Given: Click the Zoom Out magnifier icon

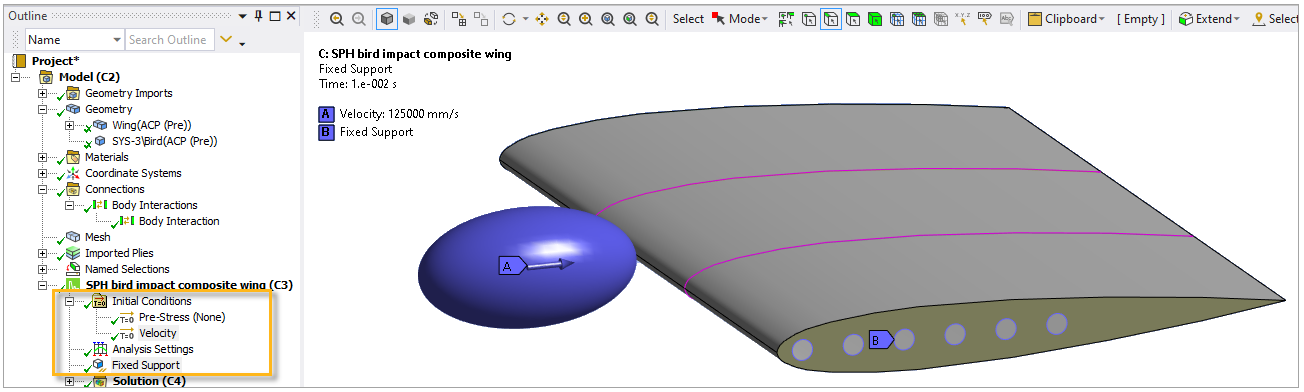Looking at the screenshot, I should [359, 19].
